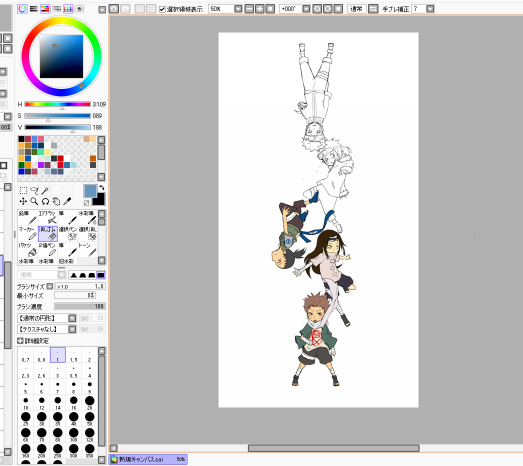Rotate canvas clockwise button
523x466 pixels.
[328, 9]
